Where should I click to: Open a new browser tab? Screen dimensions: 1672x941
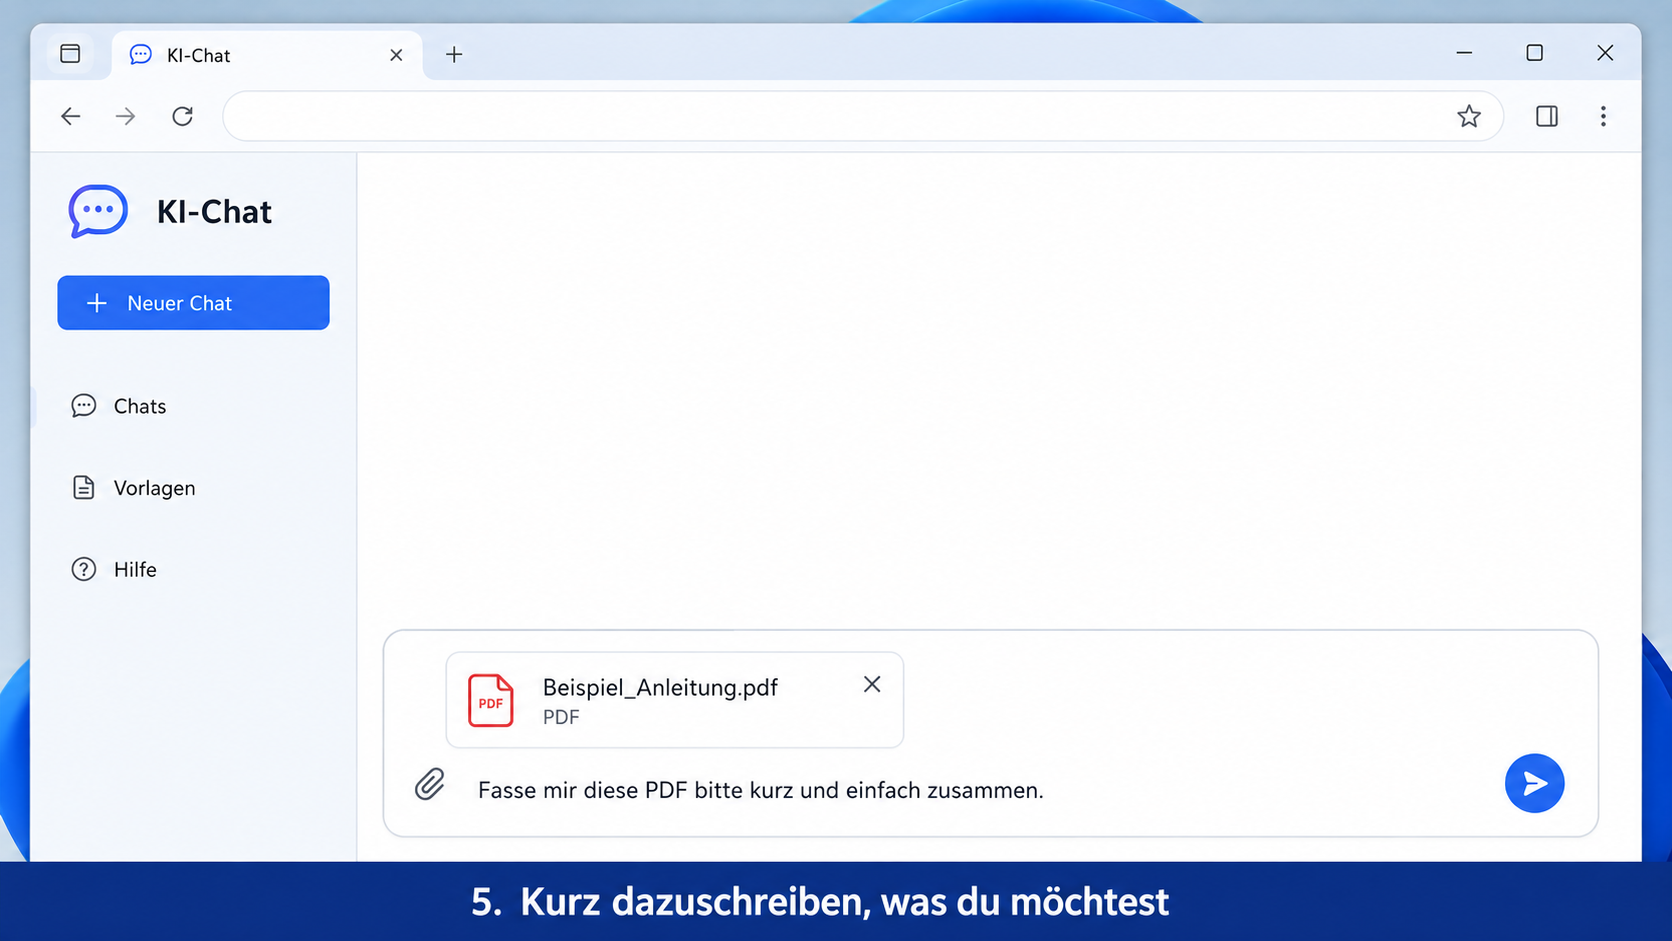pos(454,55)
